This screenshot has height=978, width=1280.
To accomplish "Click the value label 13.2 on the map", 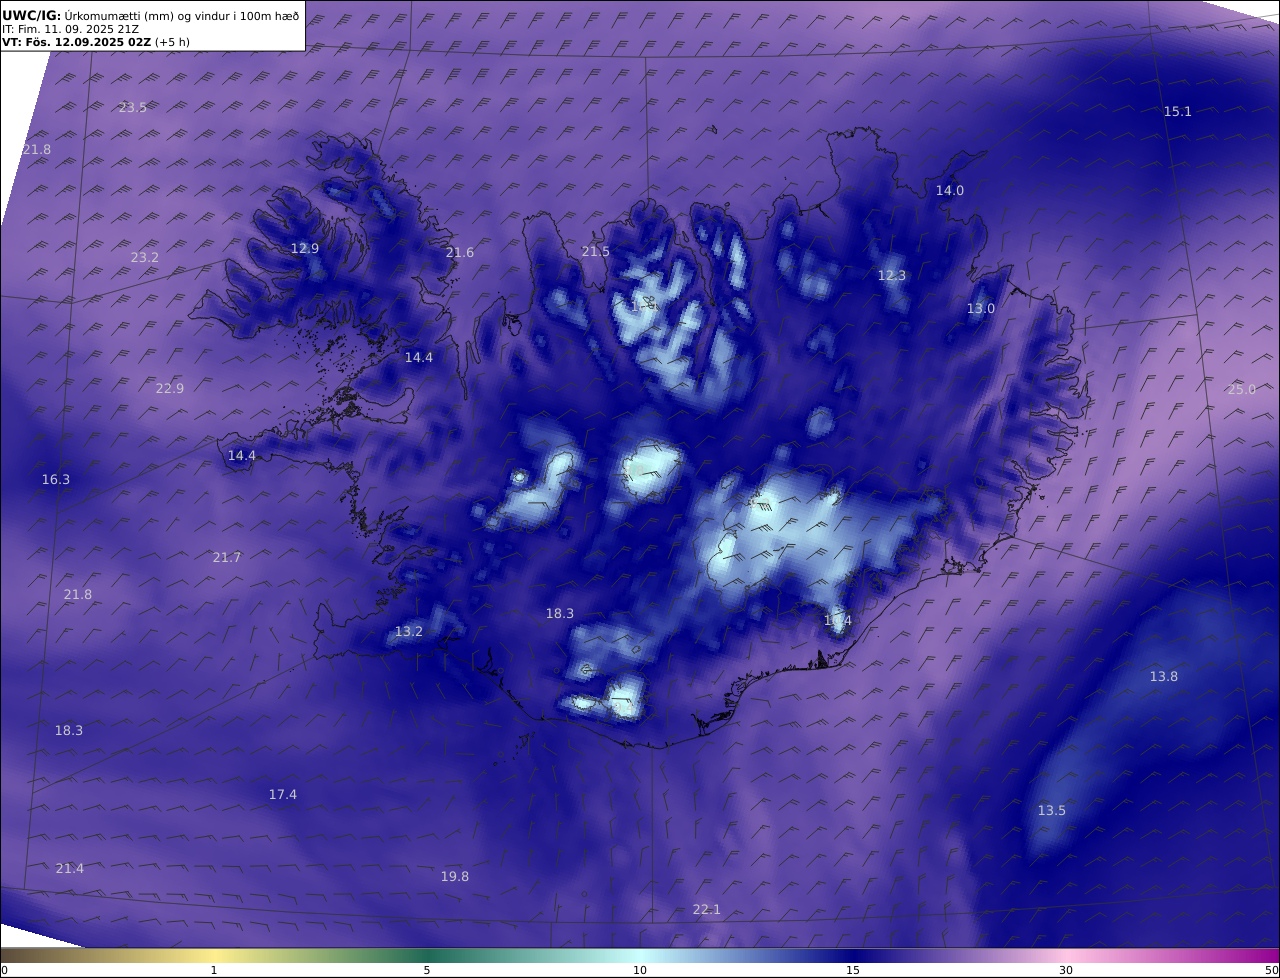I will click(x=409, y=631).
